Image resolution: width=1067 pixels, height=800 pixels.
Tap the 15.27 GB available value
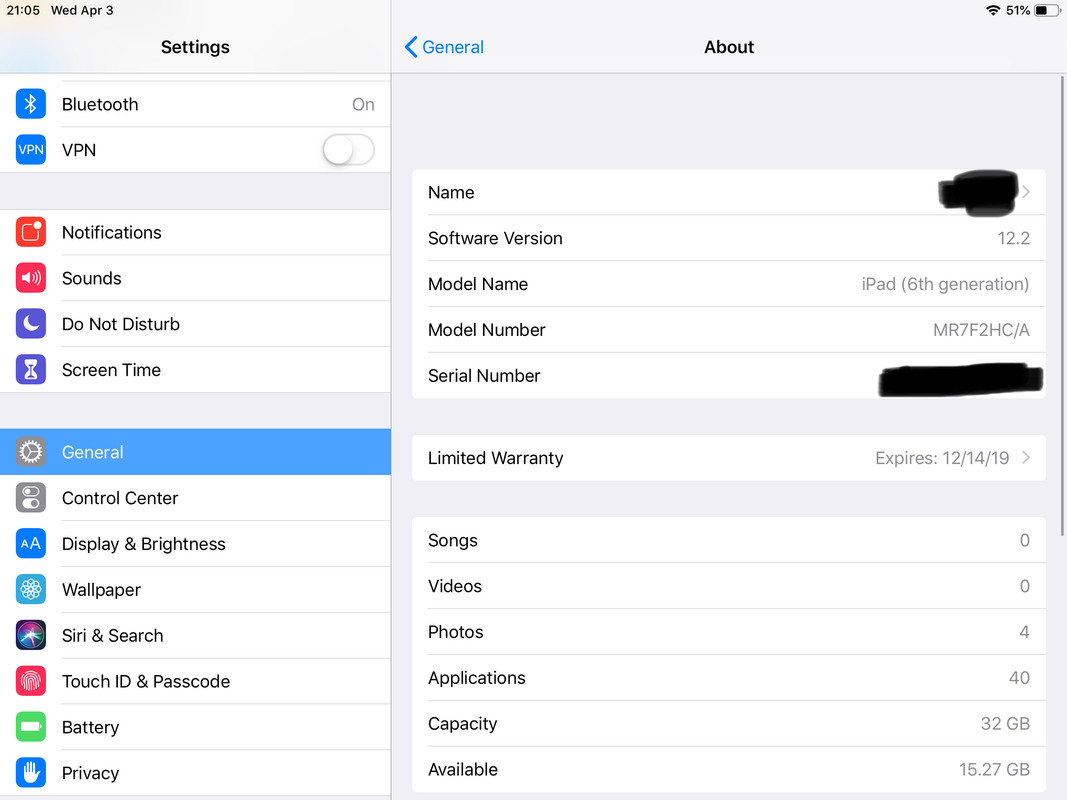pyautogui.click(x=994, y=769)
